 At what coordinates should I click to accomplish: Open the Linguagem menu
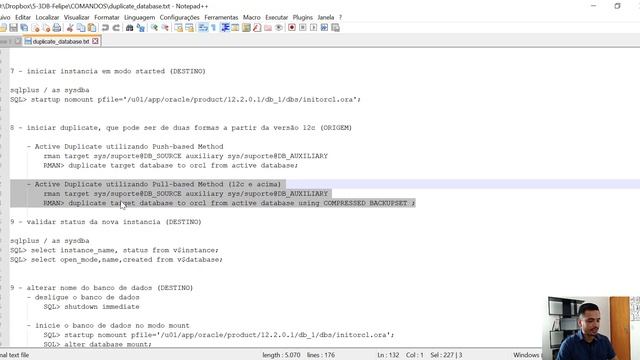[x=140, y=17]
